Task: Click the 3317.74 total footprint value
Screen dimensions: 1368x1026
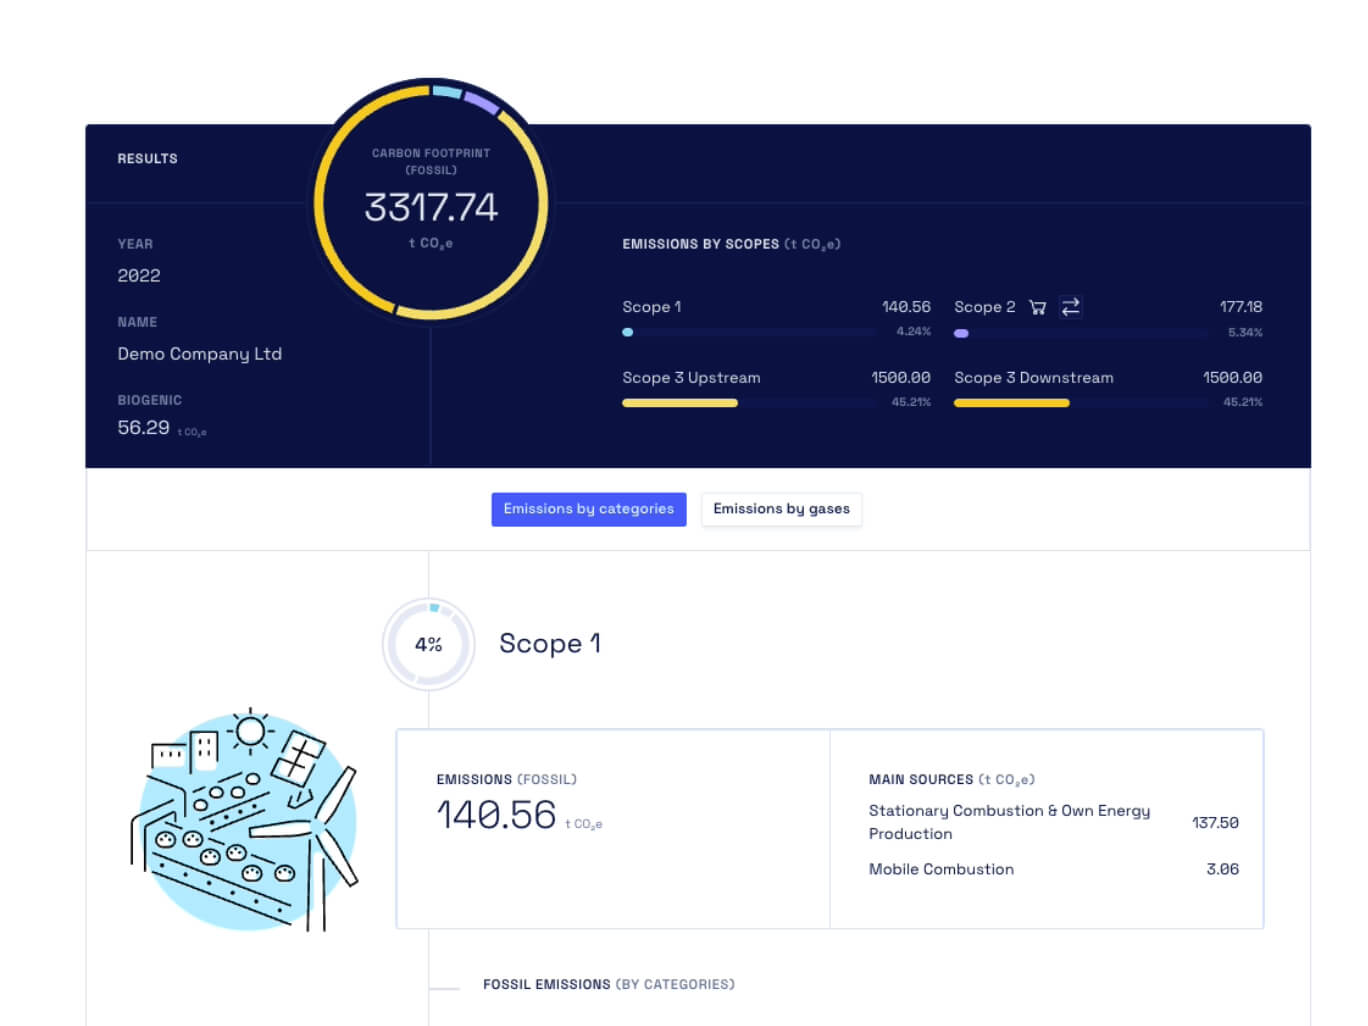Action: [431, 207]
